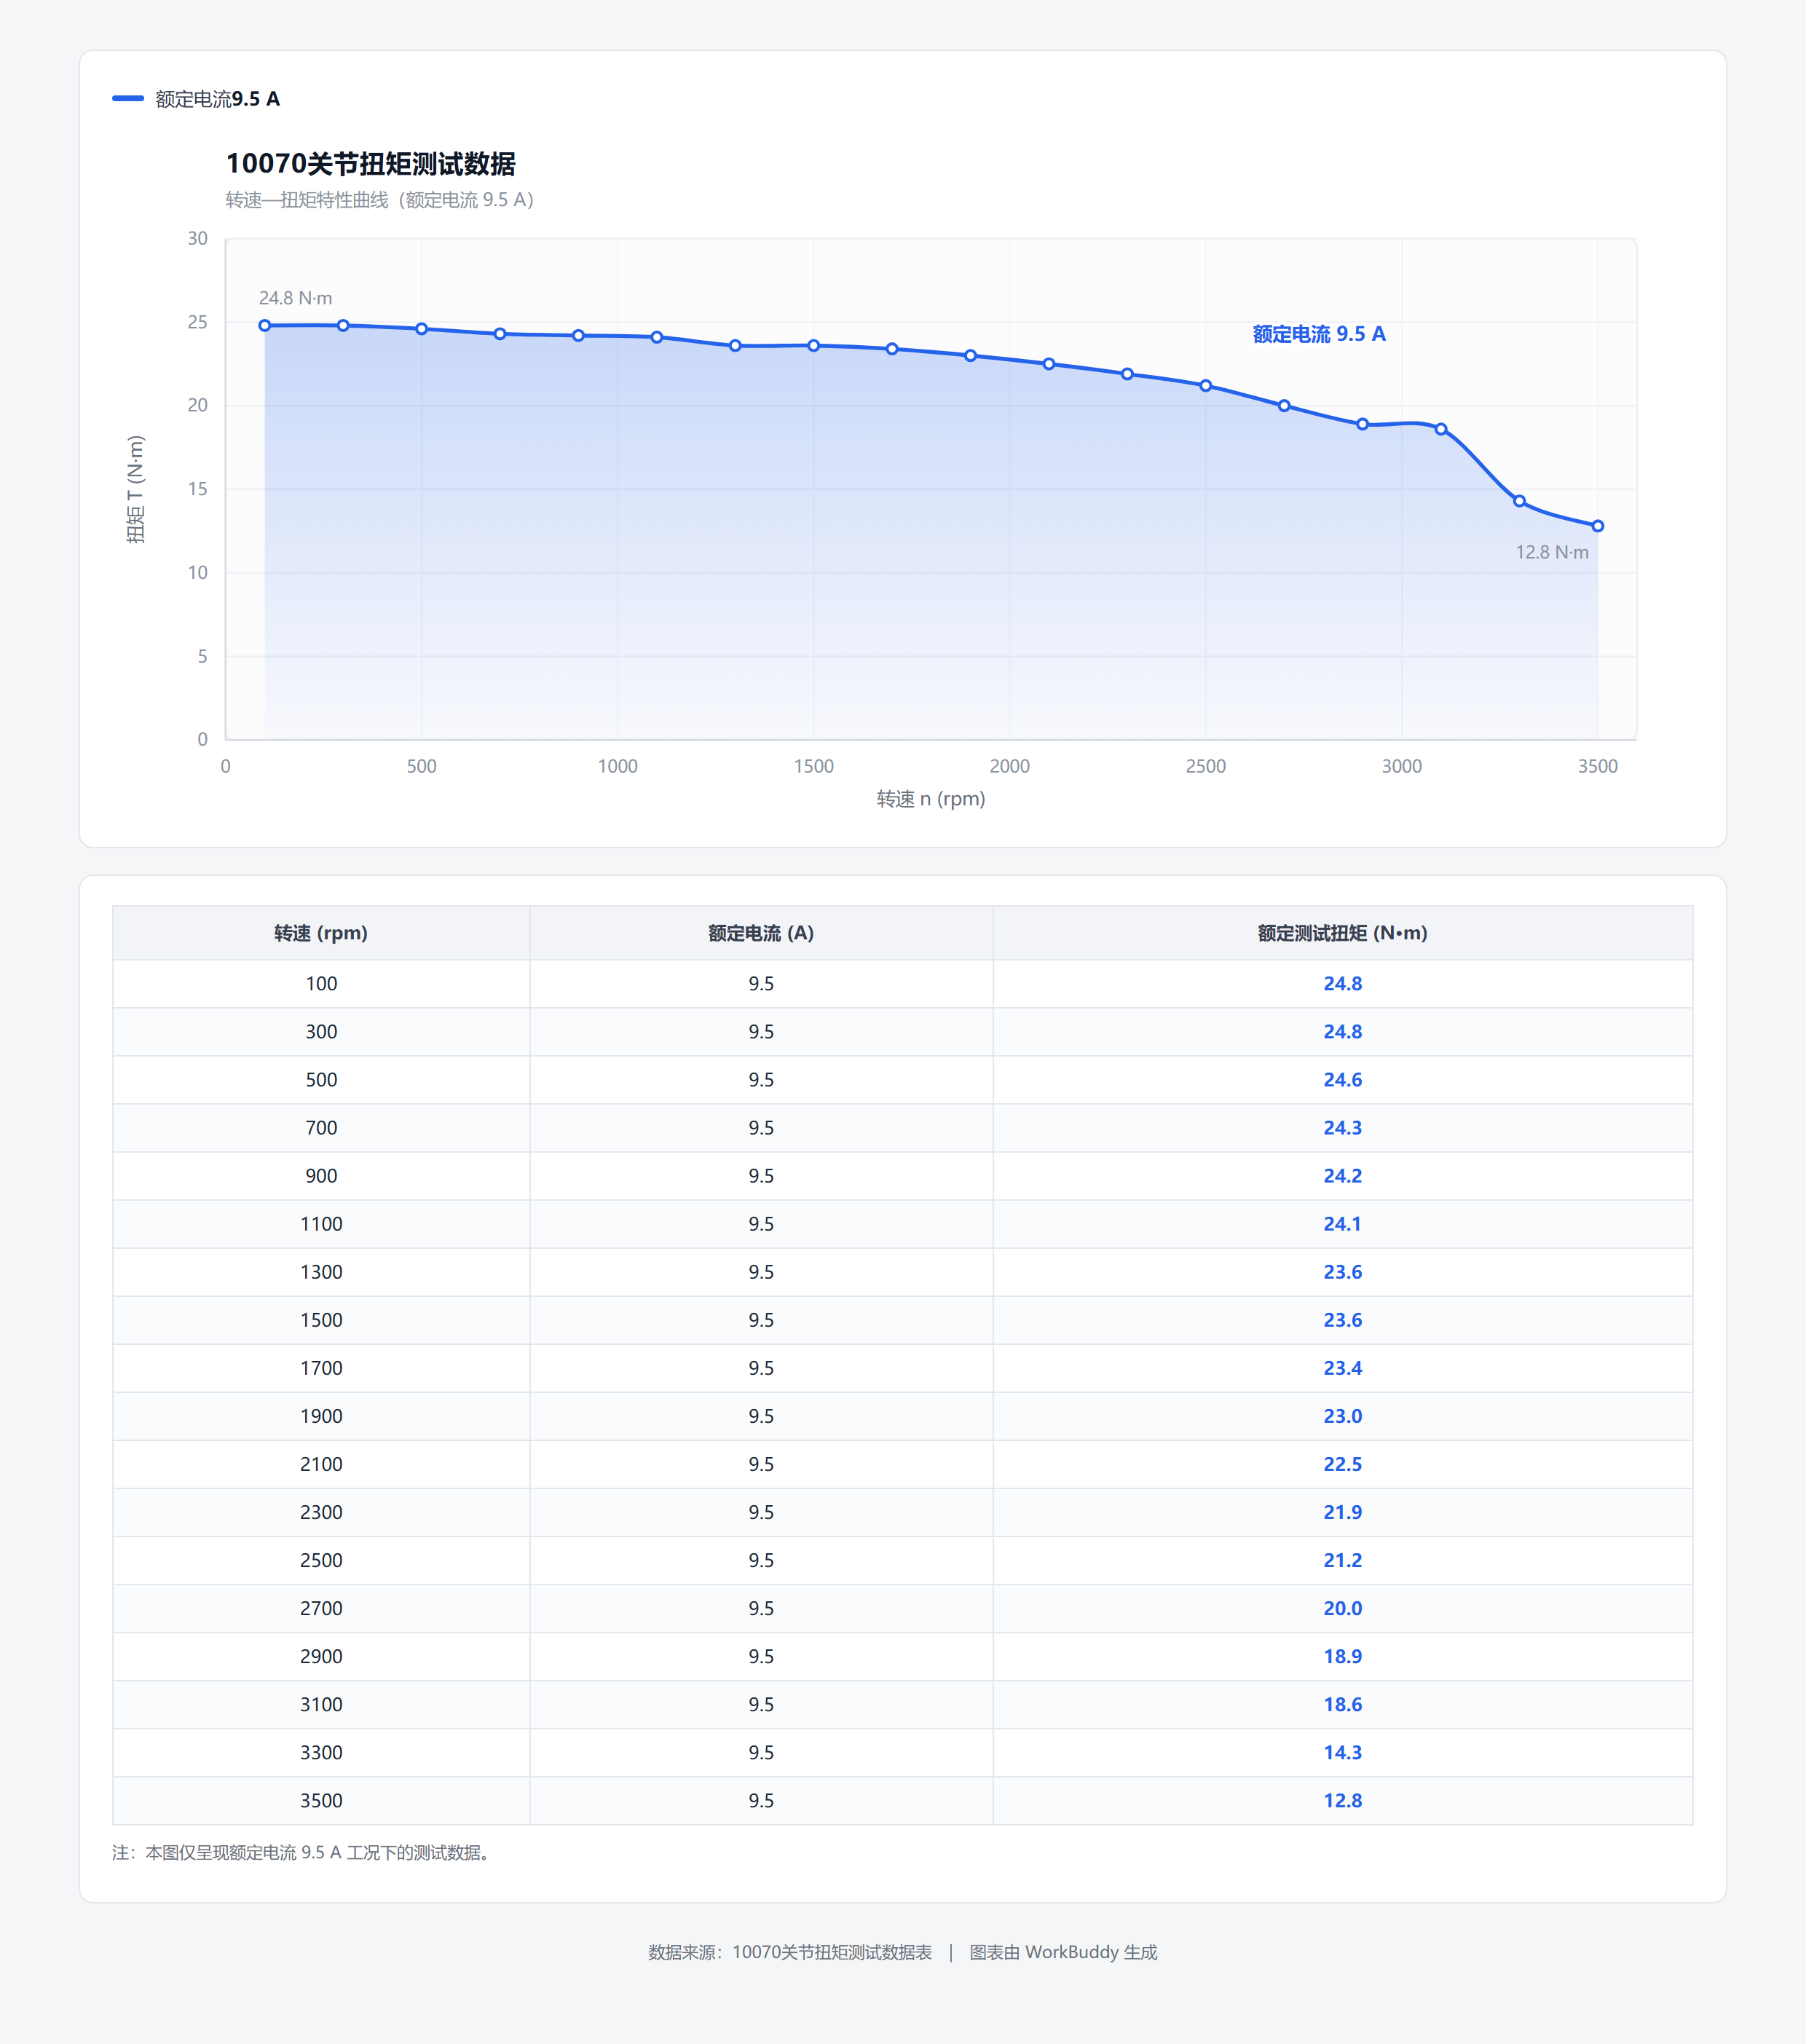Click torque value 21.2 in table
Viewport: 1806px width, 2044px height.
pos(1343,1560)
